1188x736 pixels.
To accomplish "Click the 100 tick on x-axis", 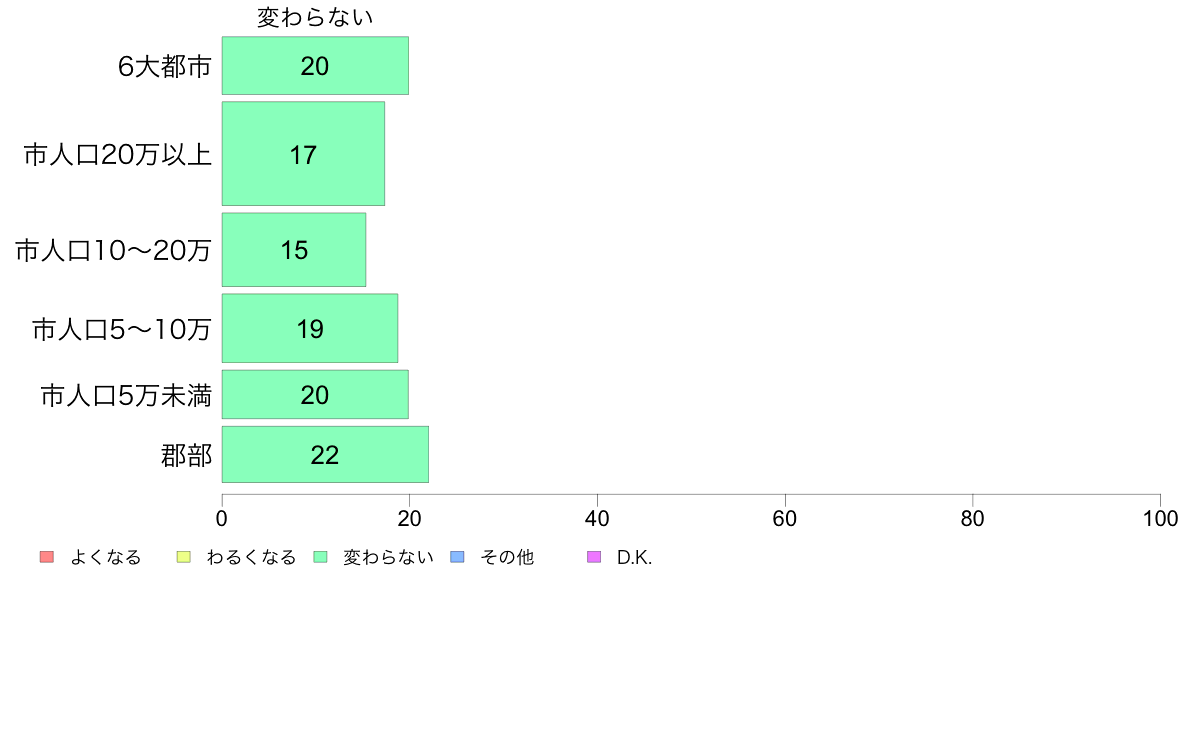I will pos(1160,518).
